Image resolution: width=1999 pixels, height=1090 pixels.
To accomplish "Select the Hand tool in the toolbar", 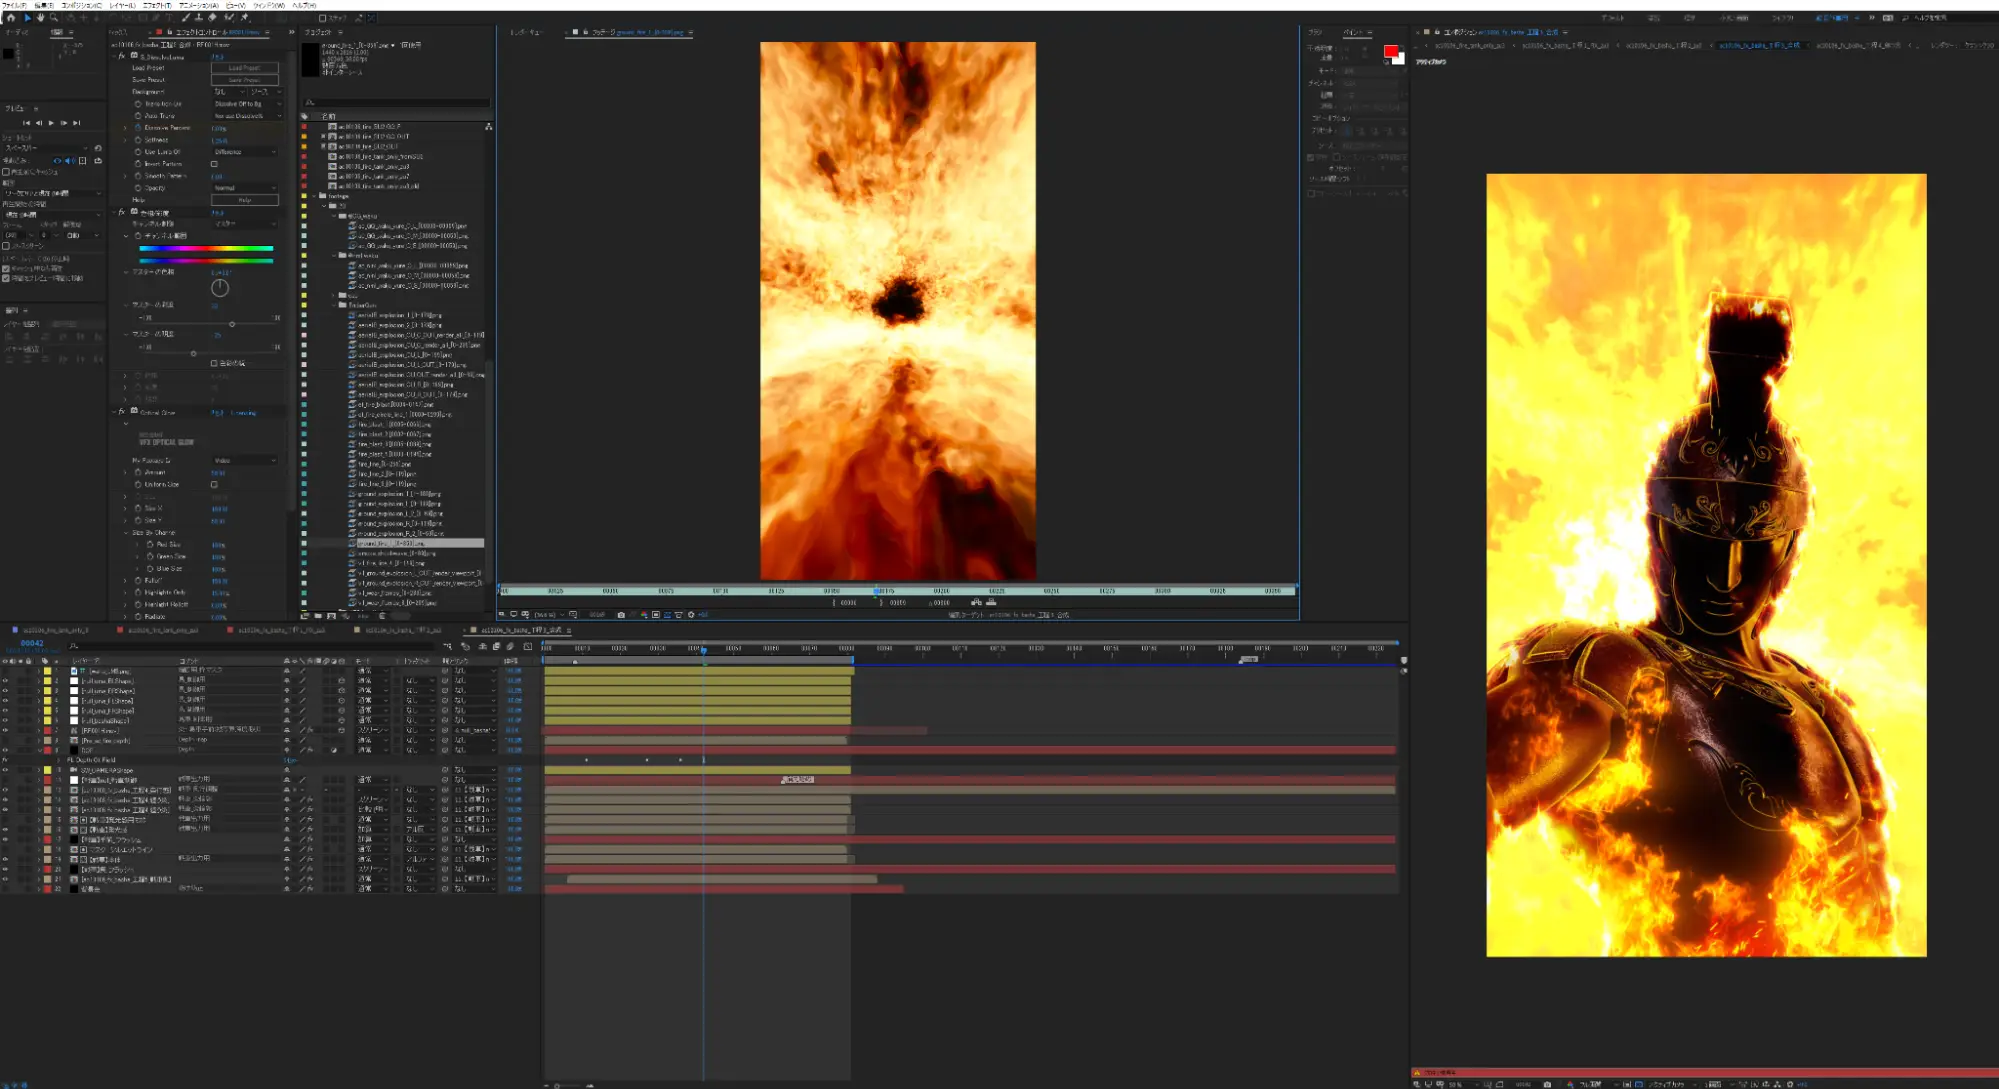I will [40, 18].
